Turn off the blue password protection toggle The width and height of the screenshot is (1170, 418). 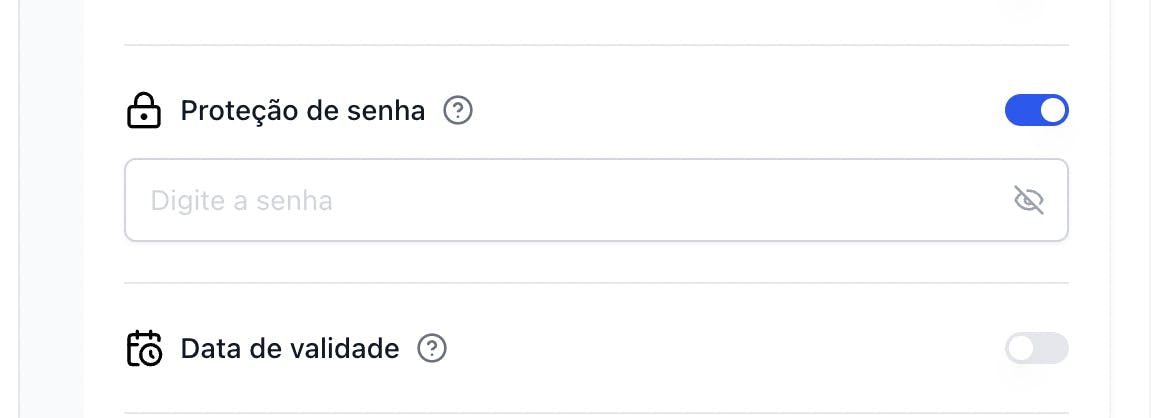coord(1036,110)
